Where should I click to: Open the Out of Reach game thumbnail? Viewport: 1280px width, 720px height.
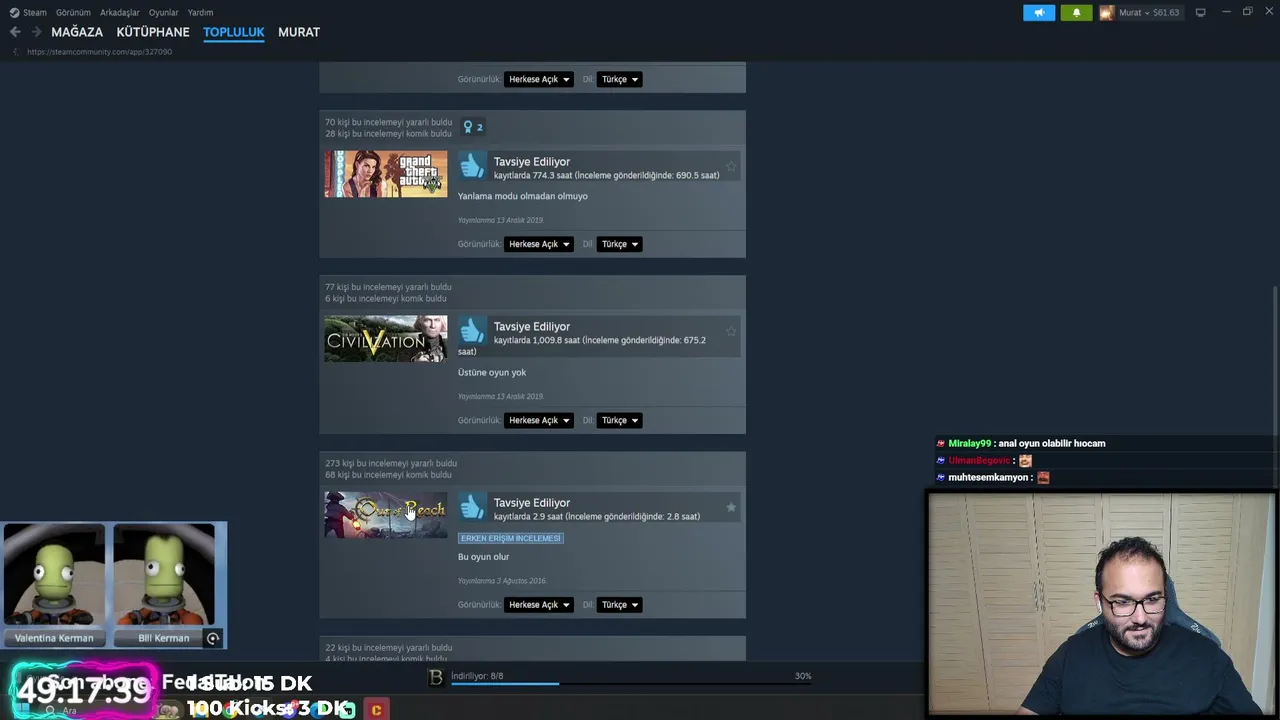pyautogui.click(x=386, y=515)
